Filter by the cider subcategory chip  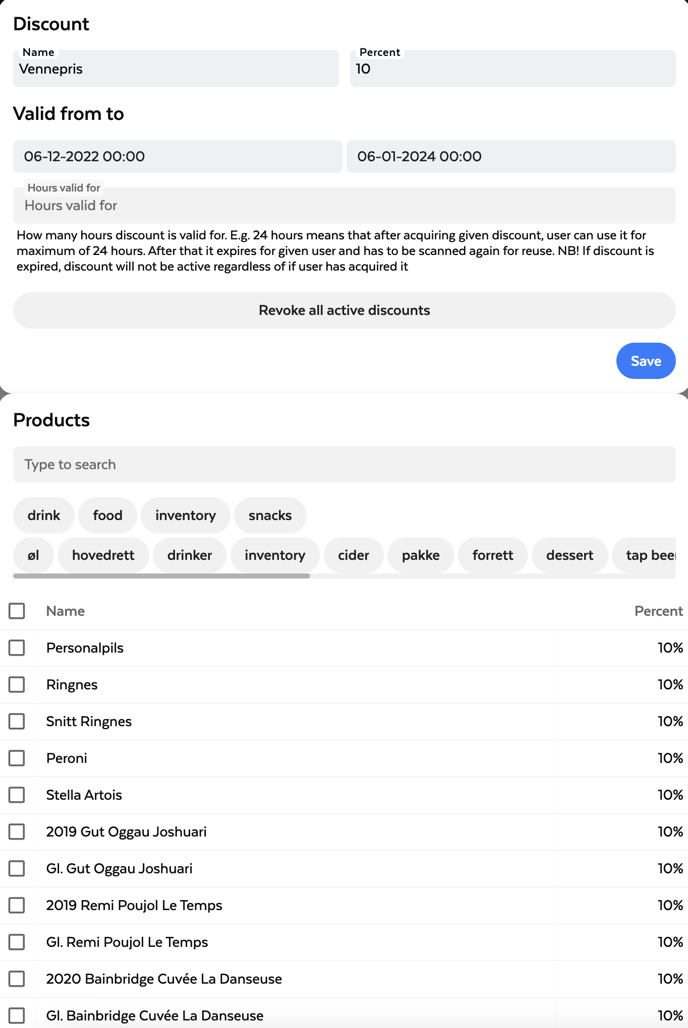pos(354,555)
